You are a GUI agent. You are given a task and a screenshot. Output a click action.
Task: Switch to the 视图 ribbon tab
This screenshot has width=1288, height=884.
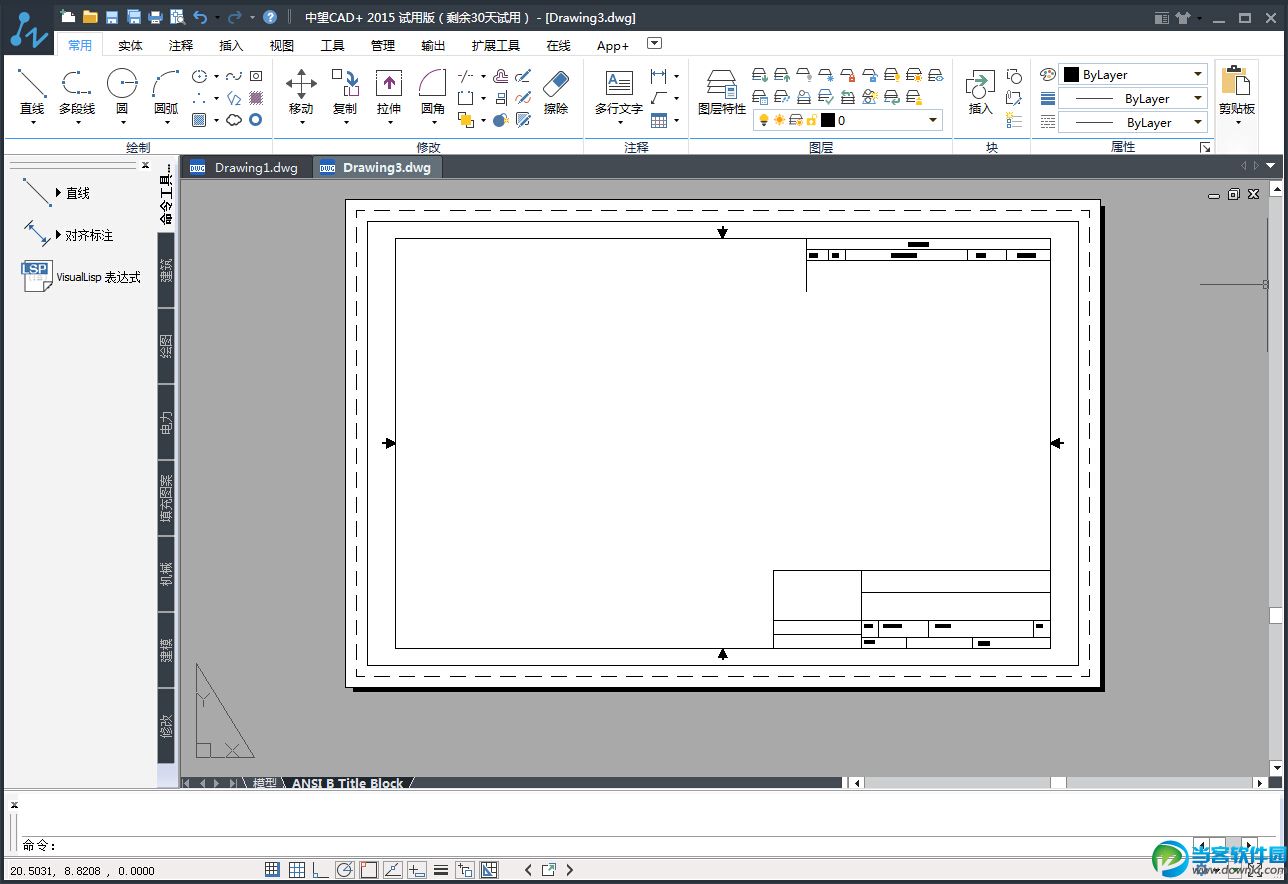point(282,45)
